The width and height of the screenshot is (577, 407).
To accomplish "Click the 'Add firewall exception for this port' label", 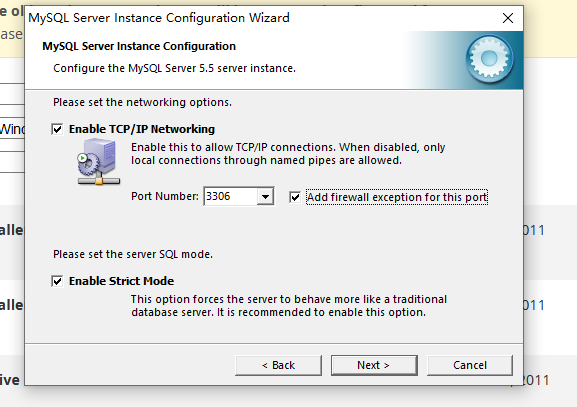I will point(397,197).
